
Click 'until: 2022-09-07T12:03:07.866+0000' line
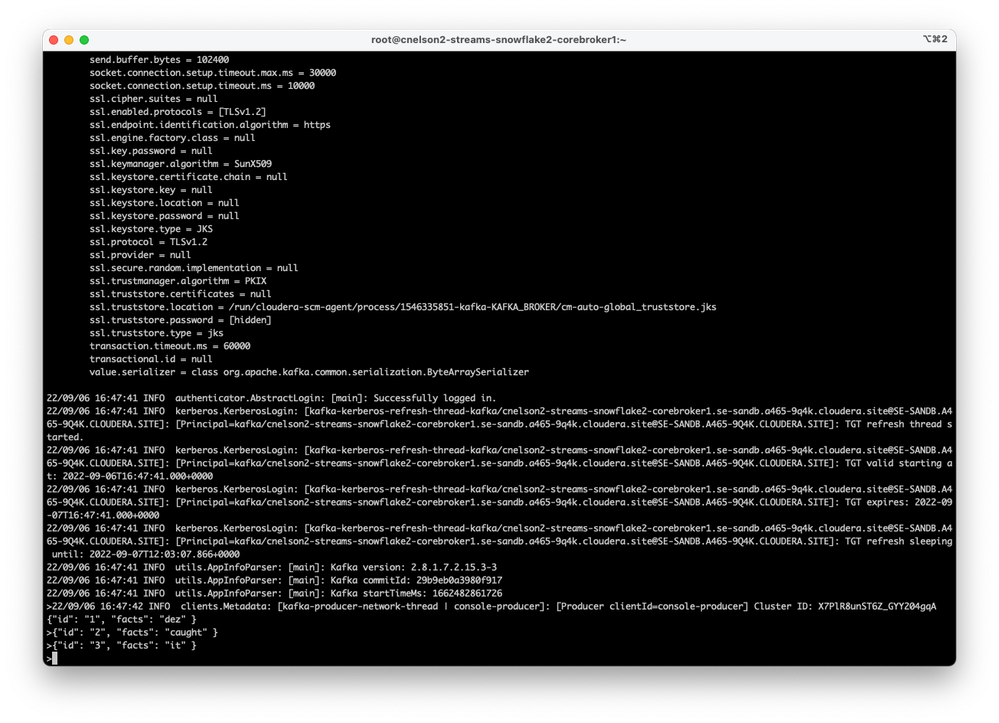click(x=146, y=554)
